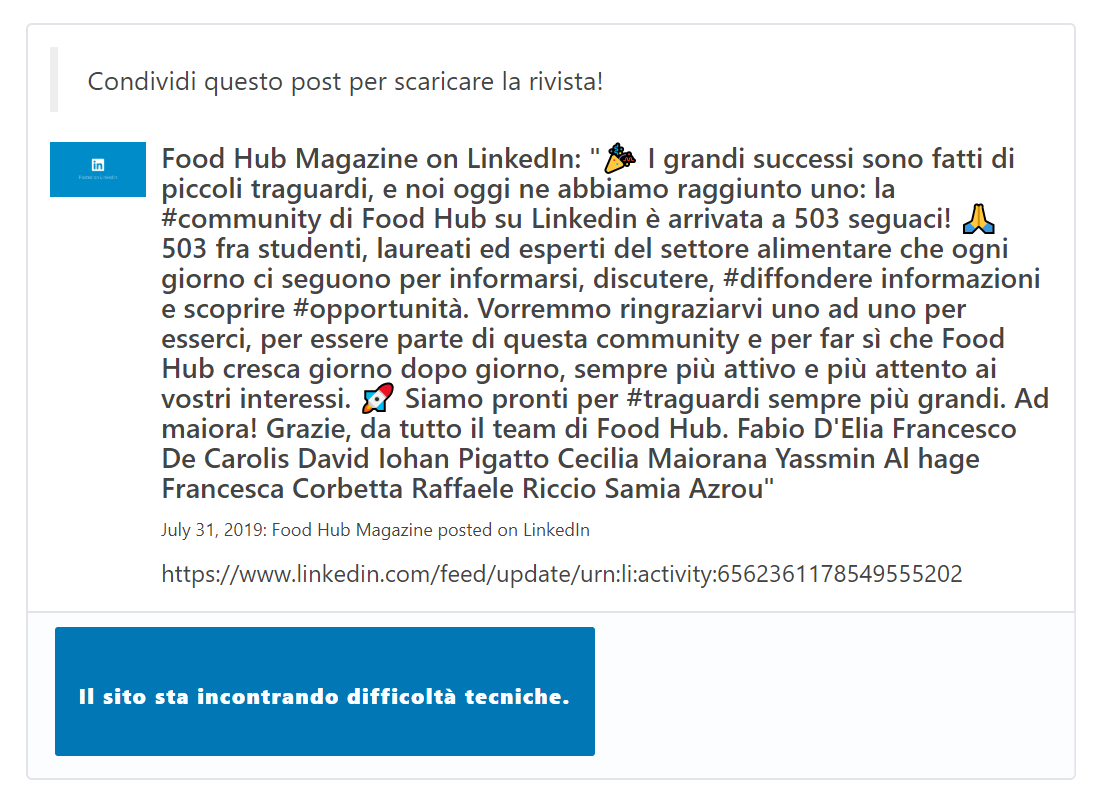Click the blue 'Il sito sta incontrando difficoltà tecniche' button
This screenshot has height=797, width=1098.
(x=325, y=691)
